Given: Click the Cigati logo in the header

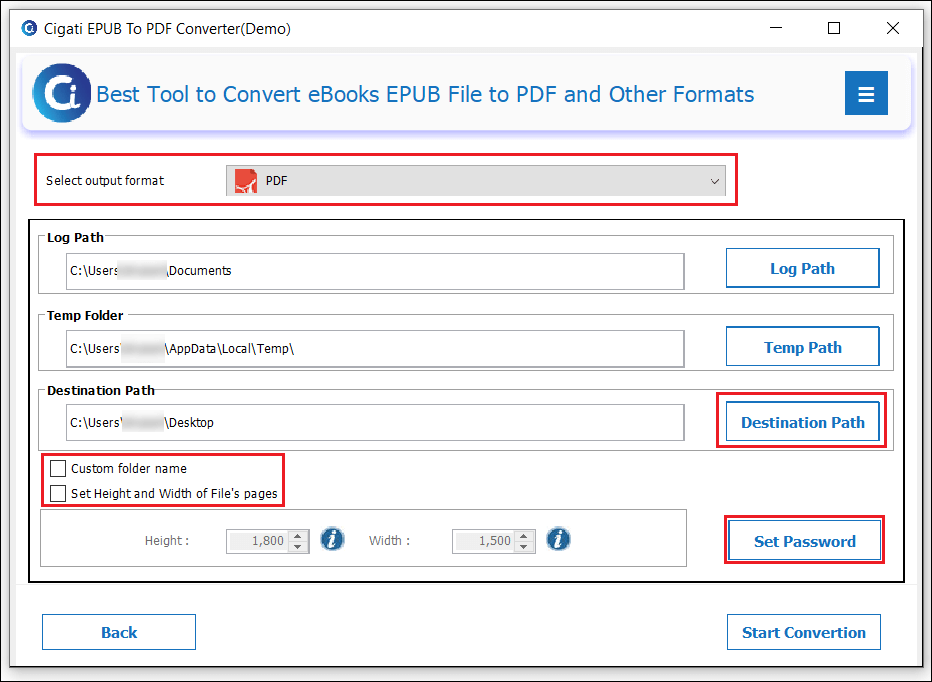Looking at the screenshot, I should (x=62, y=93).
